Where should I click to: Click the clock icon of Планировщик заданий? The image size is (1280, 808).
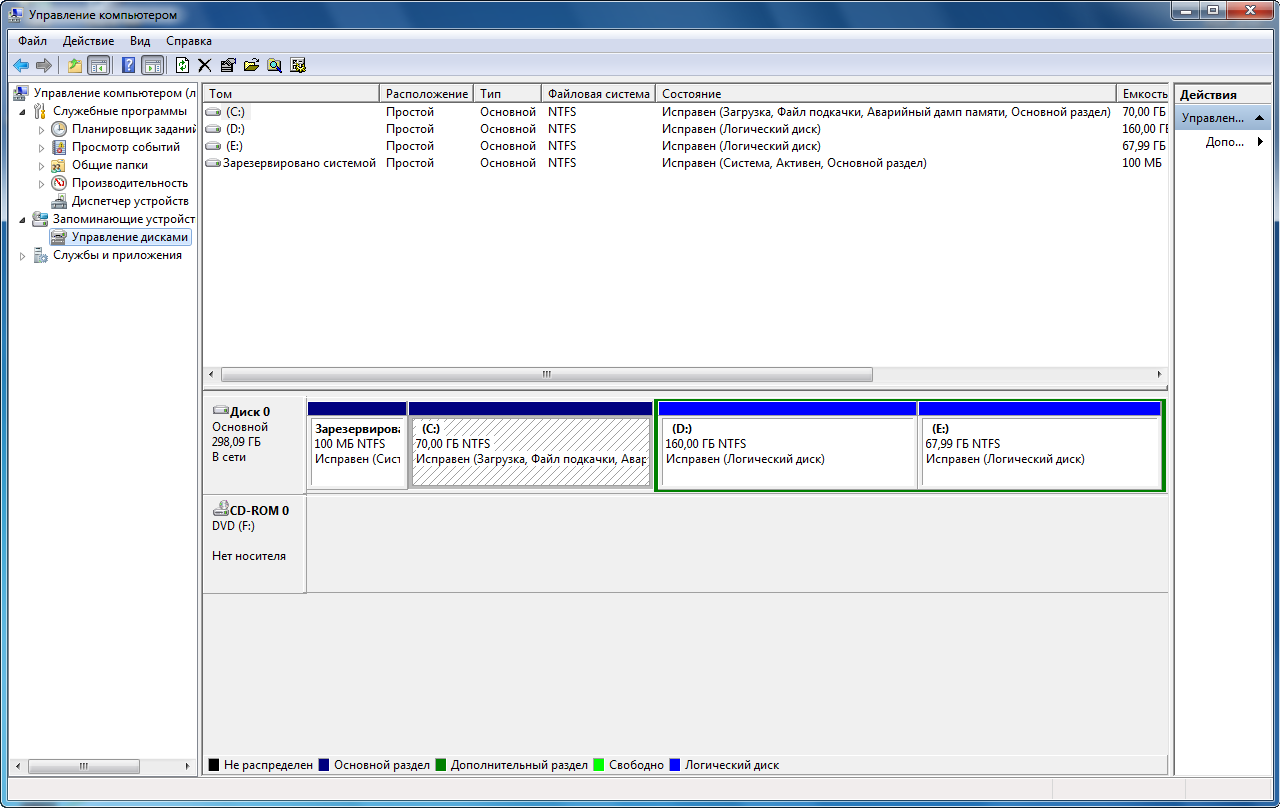point(59,129)
